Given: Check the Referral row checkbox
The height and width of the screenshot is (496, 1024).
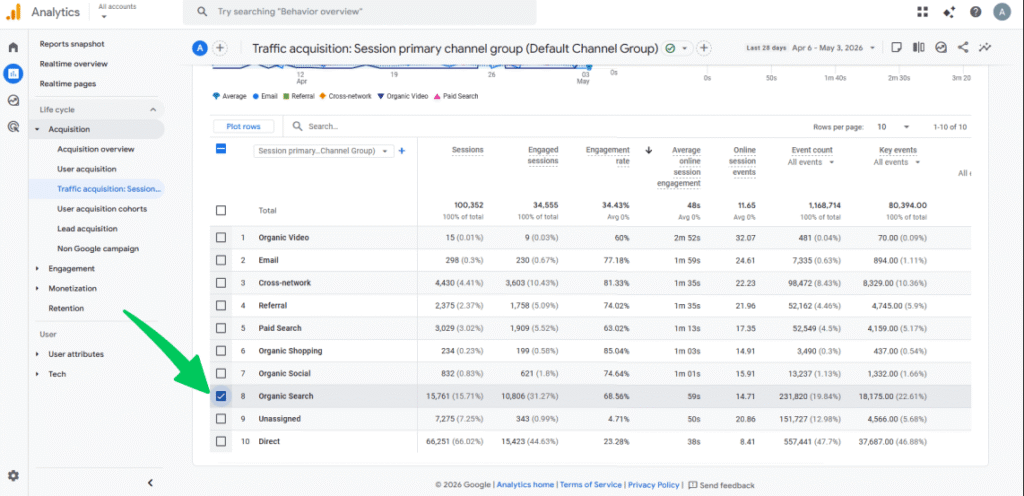Looking at the screenshot, I should pyautogui.click(x=221, y=305).
